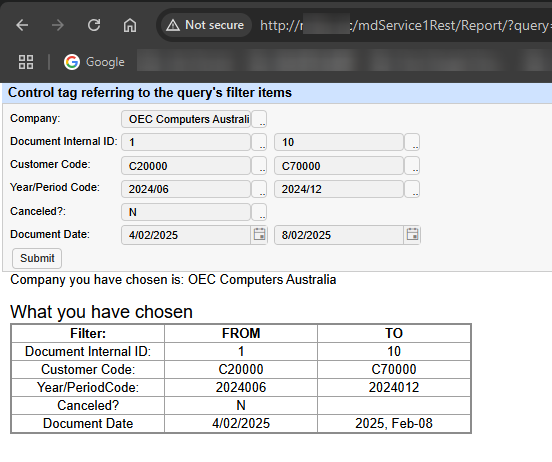
Task: Click Customer Code field containing C70000
Action: (x=339, y=166)
